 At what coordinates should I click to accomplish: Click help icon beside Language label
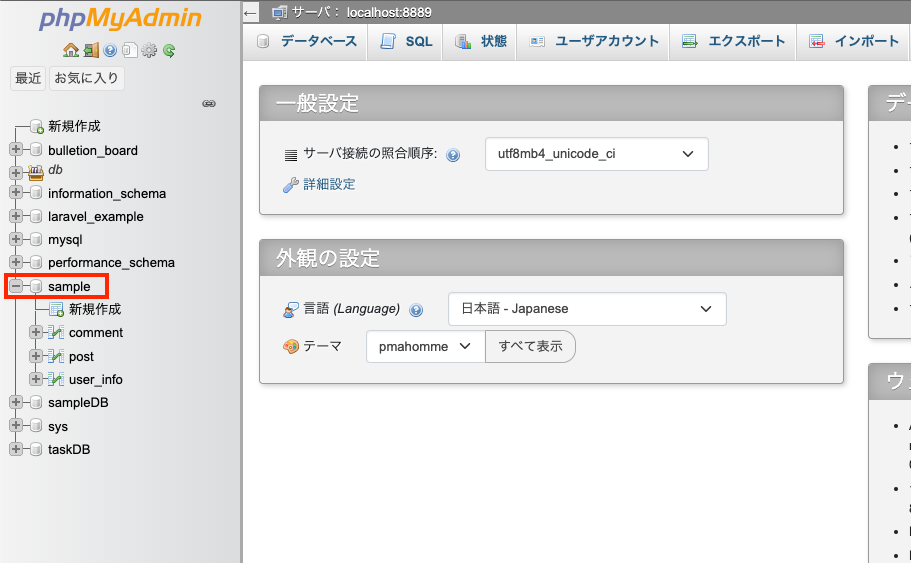416,310
